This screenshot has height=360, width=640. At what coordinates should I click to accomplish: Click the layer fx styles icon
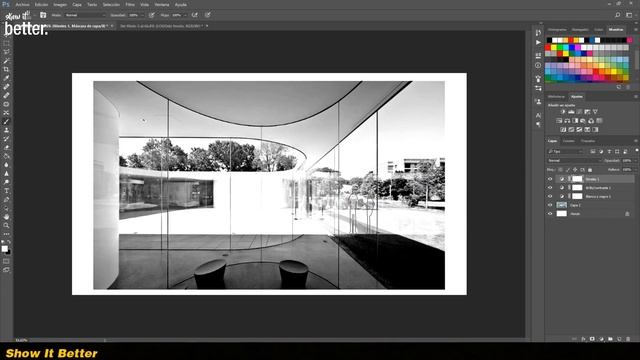click(583, 339)
